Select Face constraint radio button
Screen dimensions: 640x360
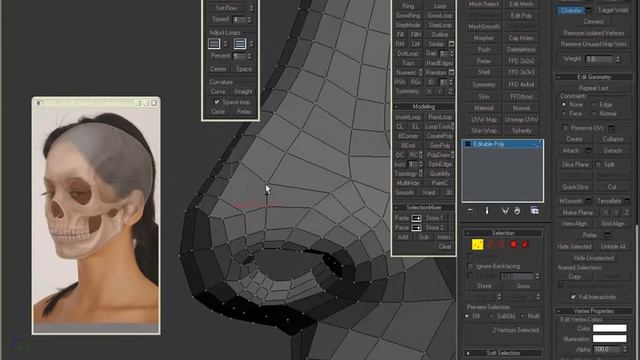pyautogui.click(x=564, y=113)
